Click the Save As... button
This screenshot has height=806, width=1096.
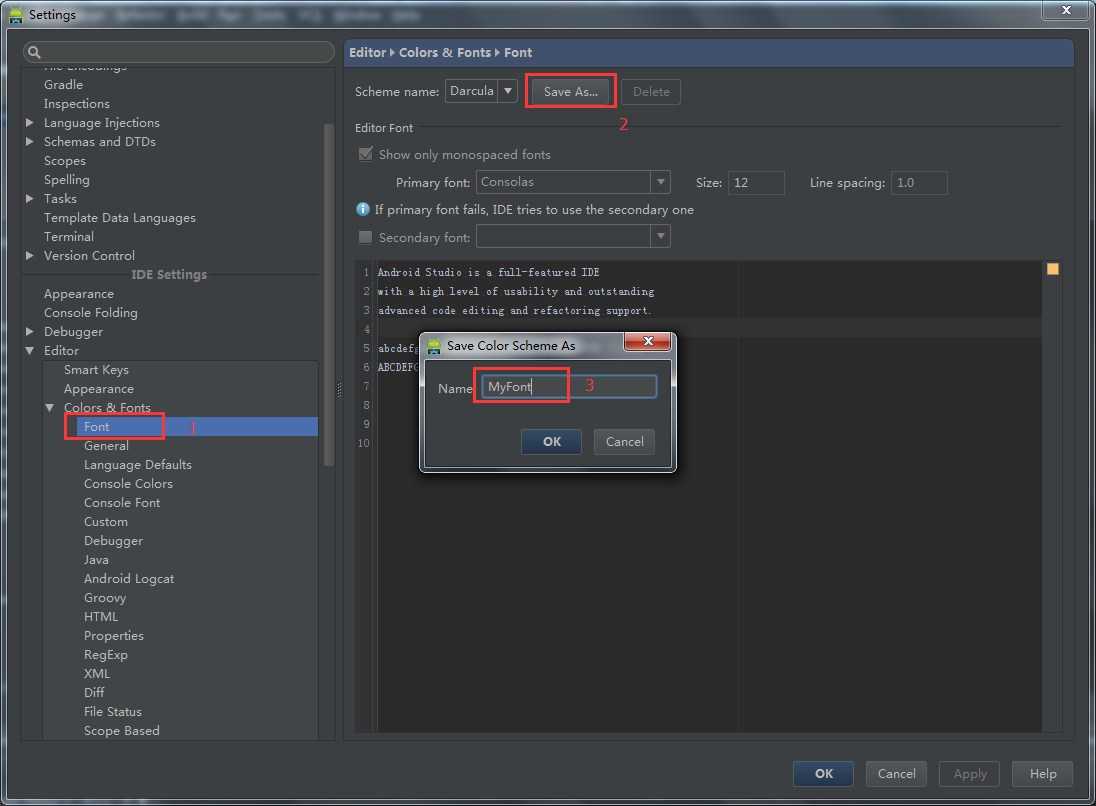coord(570,92)
